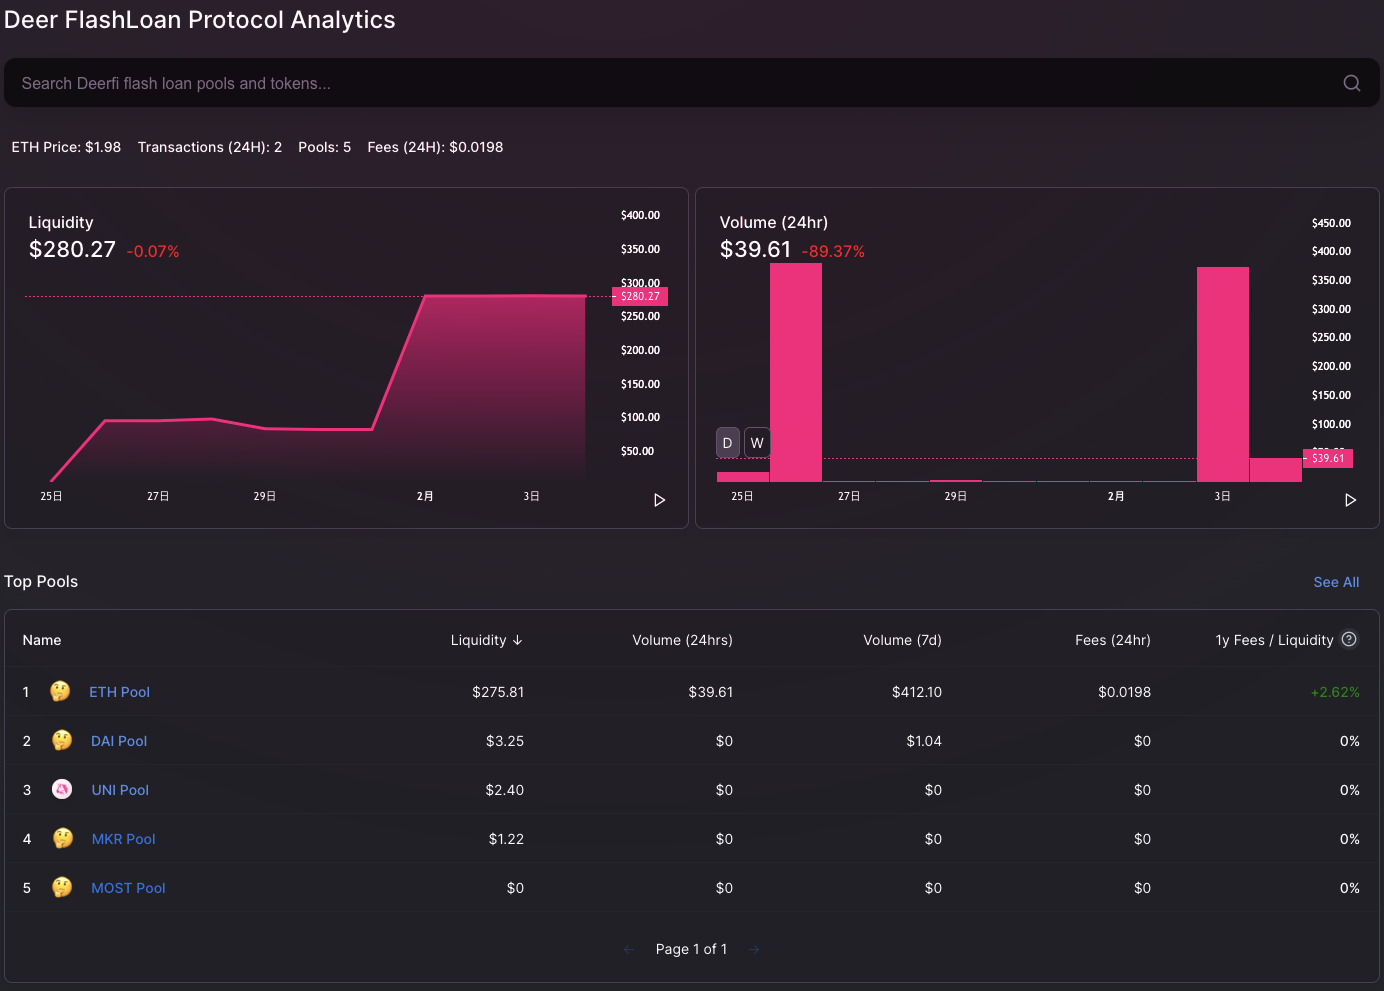Click the volume change -89.37% value

833,252
